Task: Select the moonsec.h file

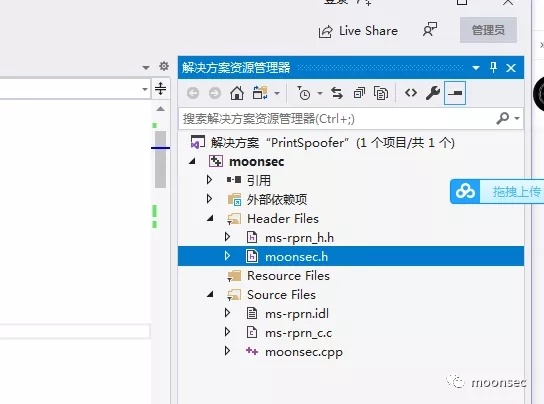Action: 296,257
